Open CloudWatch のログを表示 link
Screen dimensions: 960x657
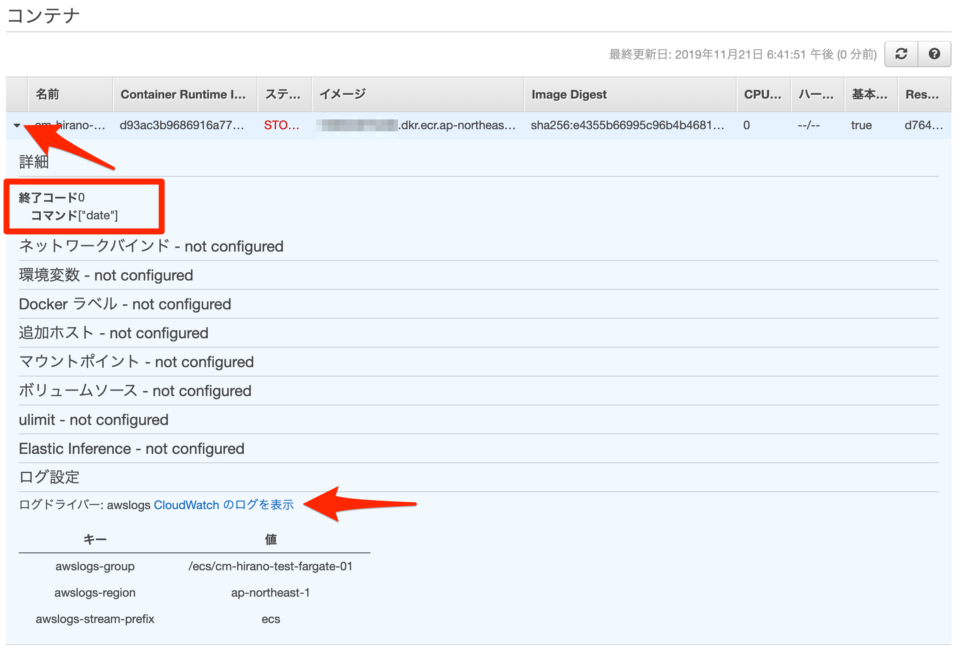[x=223, y=505]
